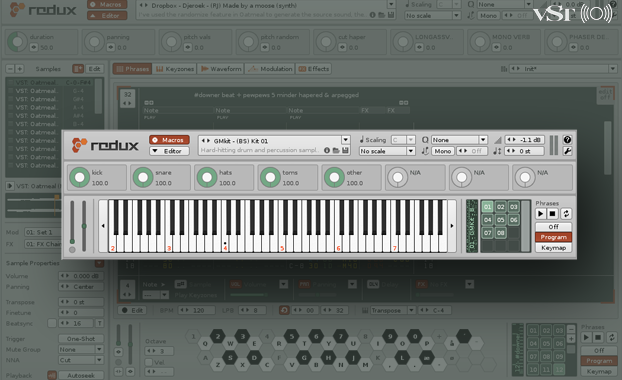The image size is (622, 380).
Task: Toggle the Vel checkbox in background window
Action: 149,362
